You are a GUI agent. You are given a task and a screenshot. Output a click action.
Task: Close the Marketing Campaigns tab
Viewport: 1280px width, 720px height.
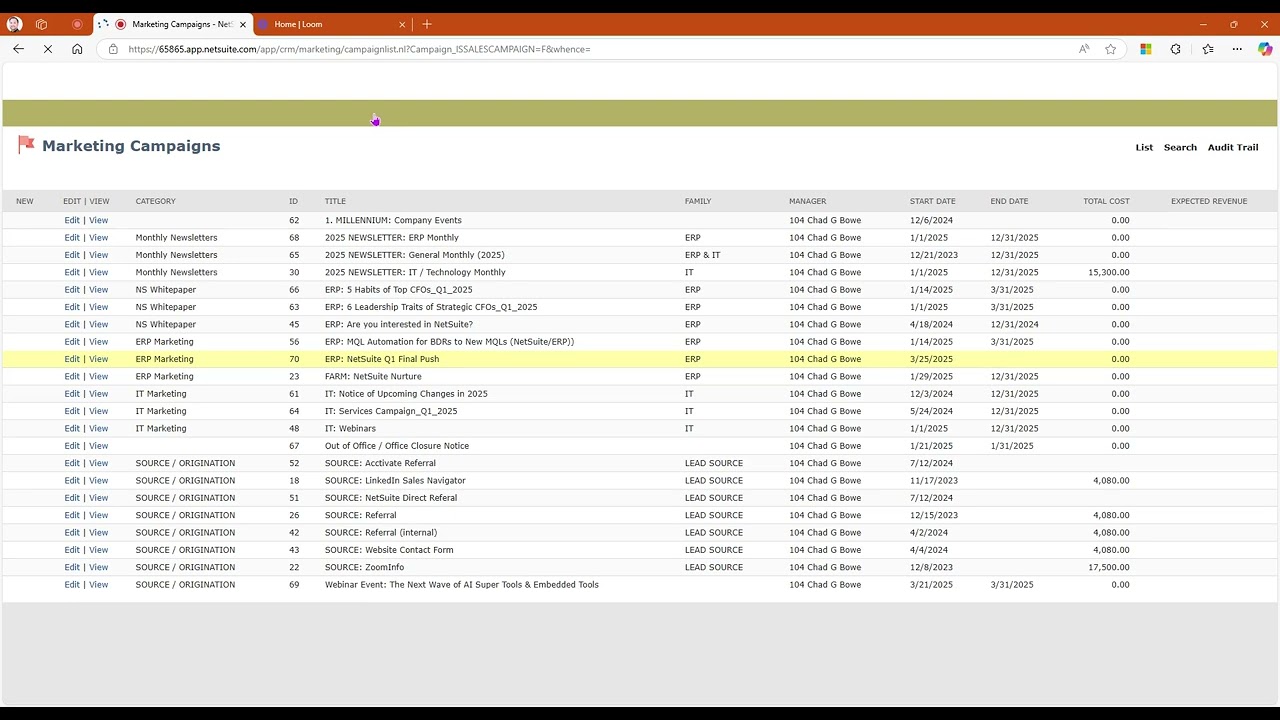click(242, 24)
